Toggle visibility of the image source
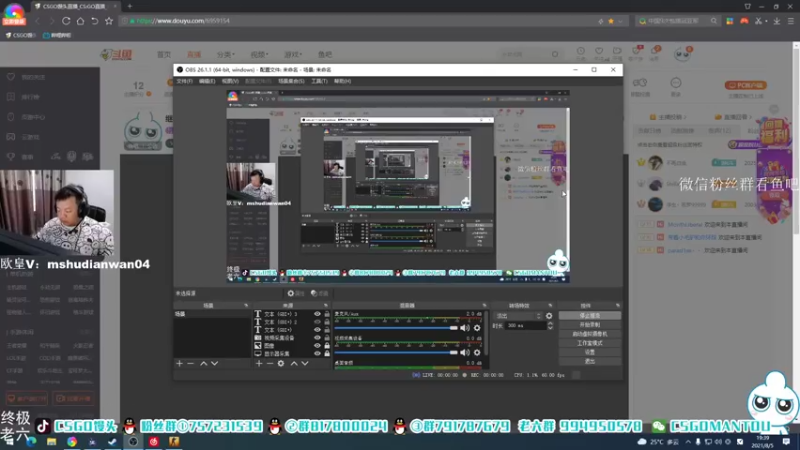The image size is (800, 450). tap(317, 345)
